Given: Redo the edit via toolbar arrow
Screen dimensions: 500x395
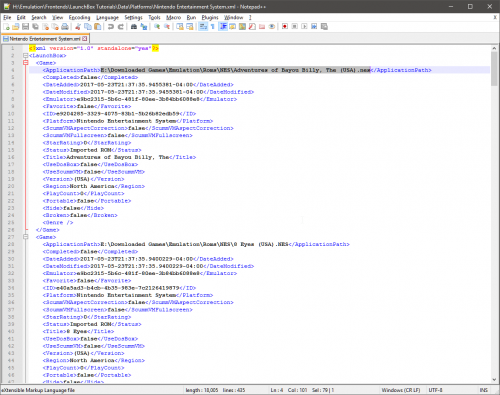Looking at the screenshot, I should [121, 27].
